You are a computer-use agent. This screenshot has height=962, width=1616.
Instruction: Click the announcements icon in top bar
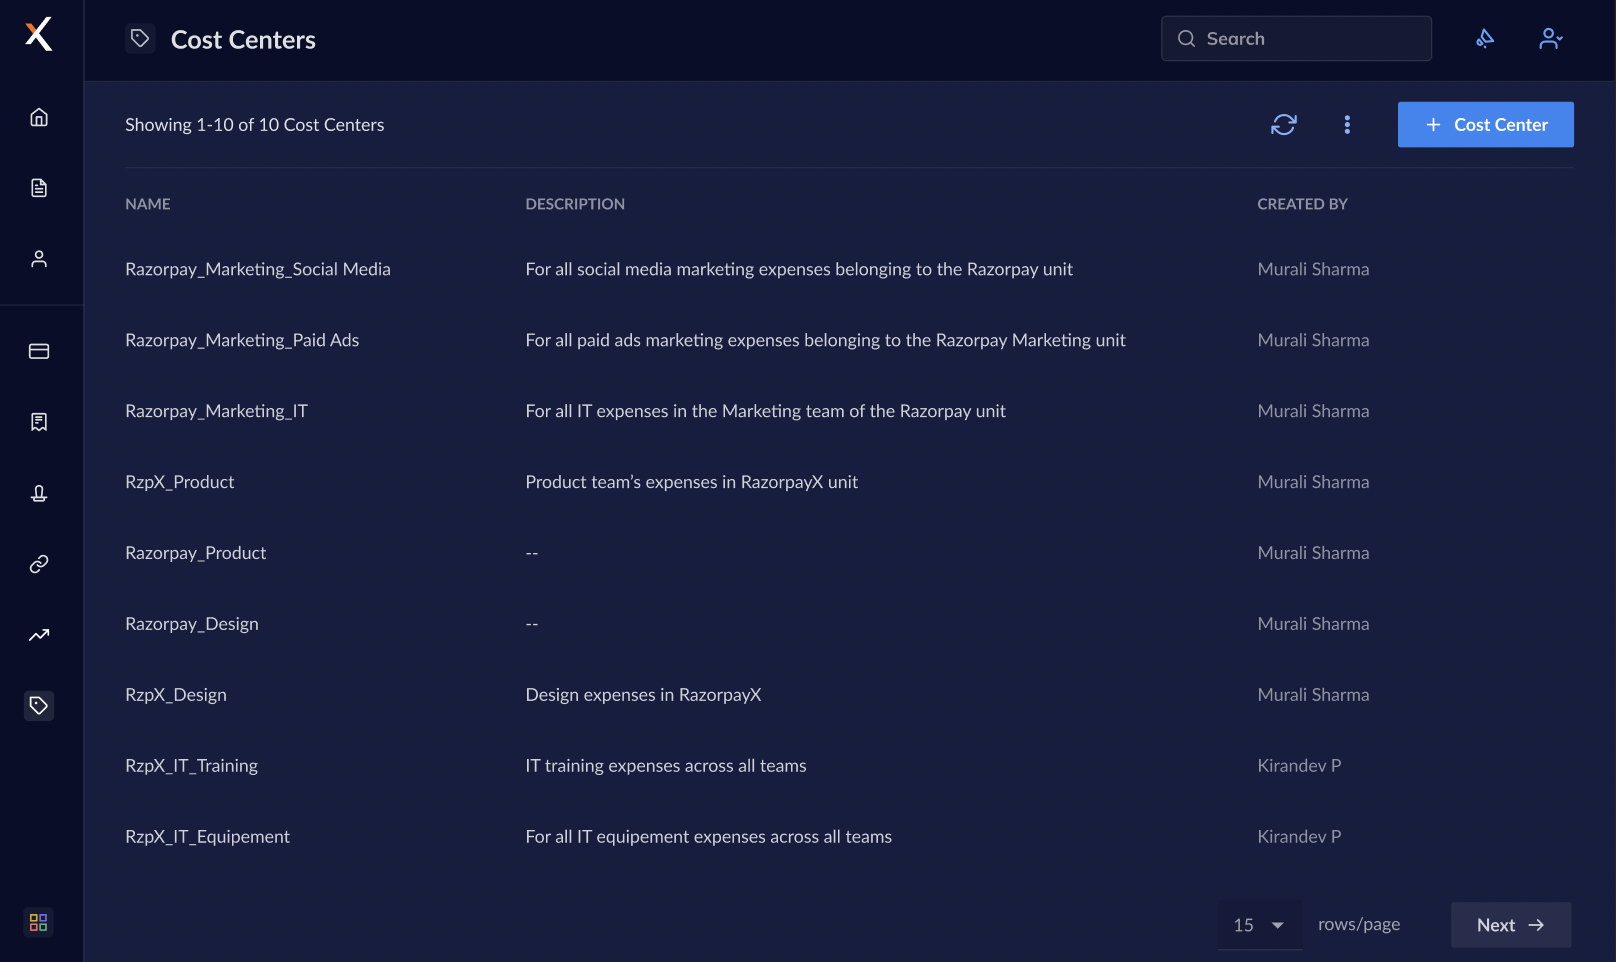pyautogui.click(x=1485, y=38)
